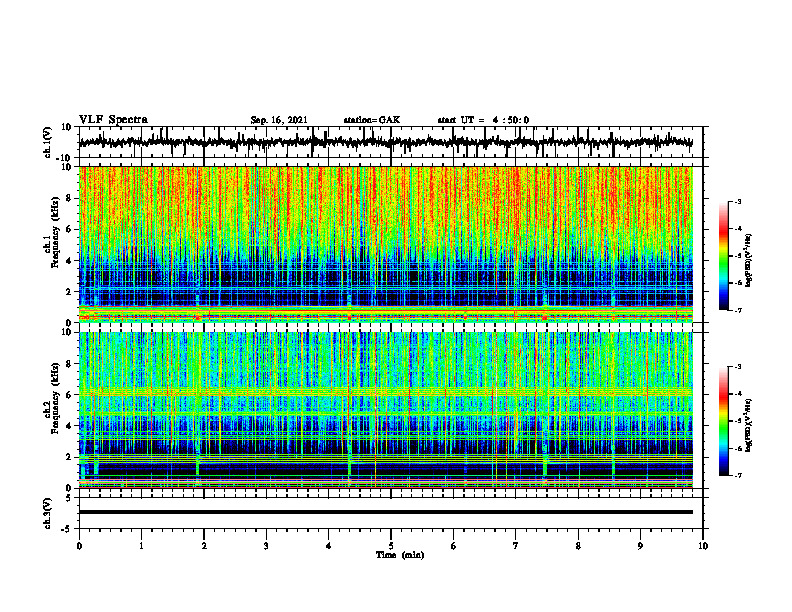Click the date text "Sep. 16, 2021"
792x612 pixels.
tap(279, 120)
